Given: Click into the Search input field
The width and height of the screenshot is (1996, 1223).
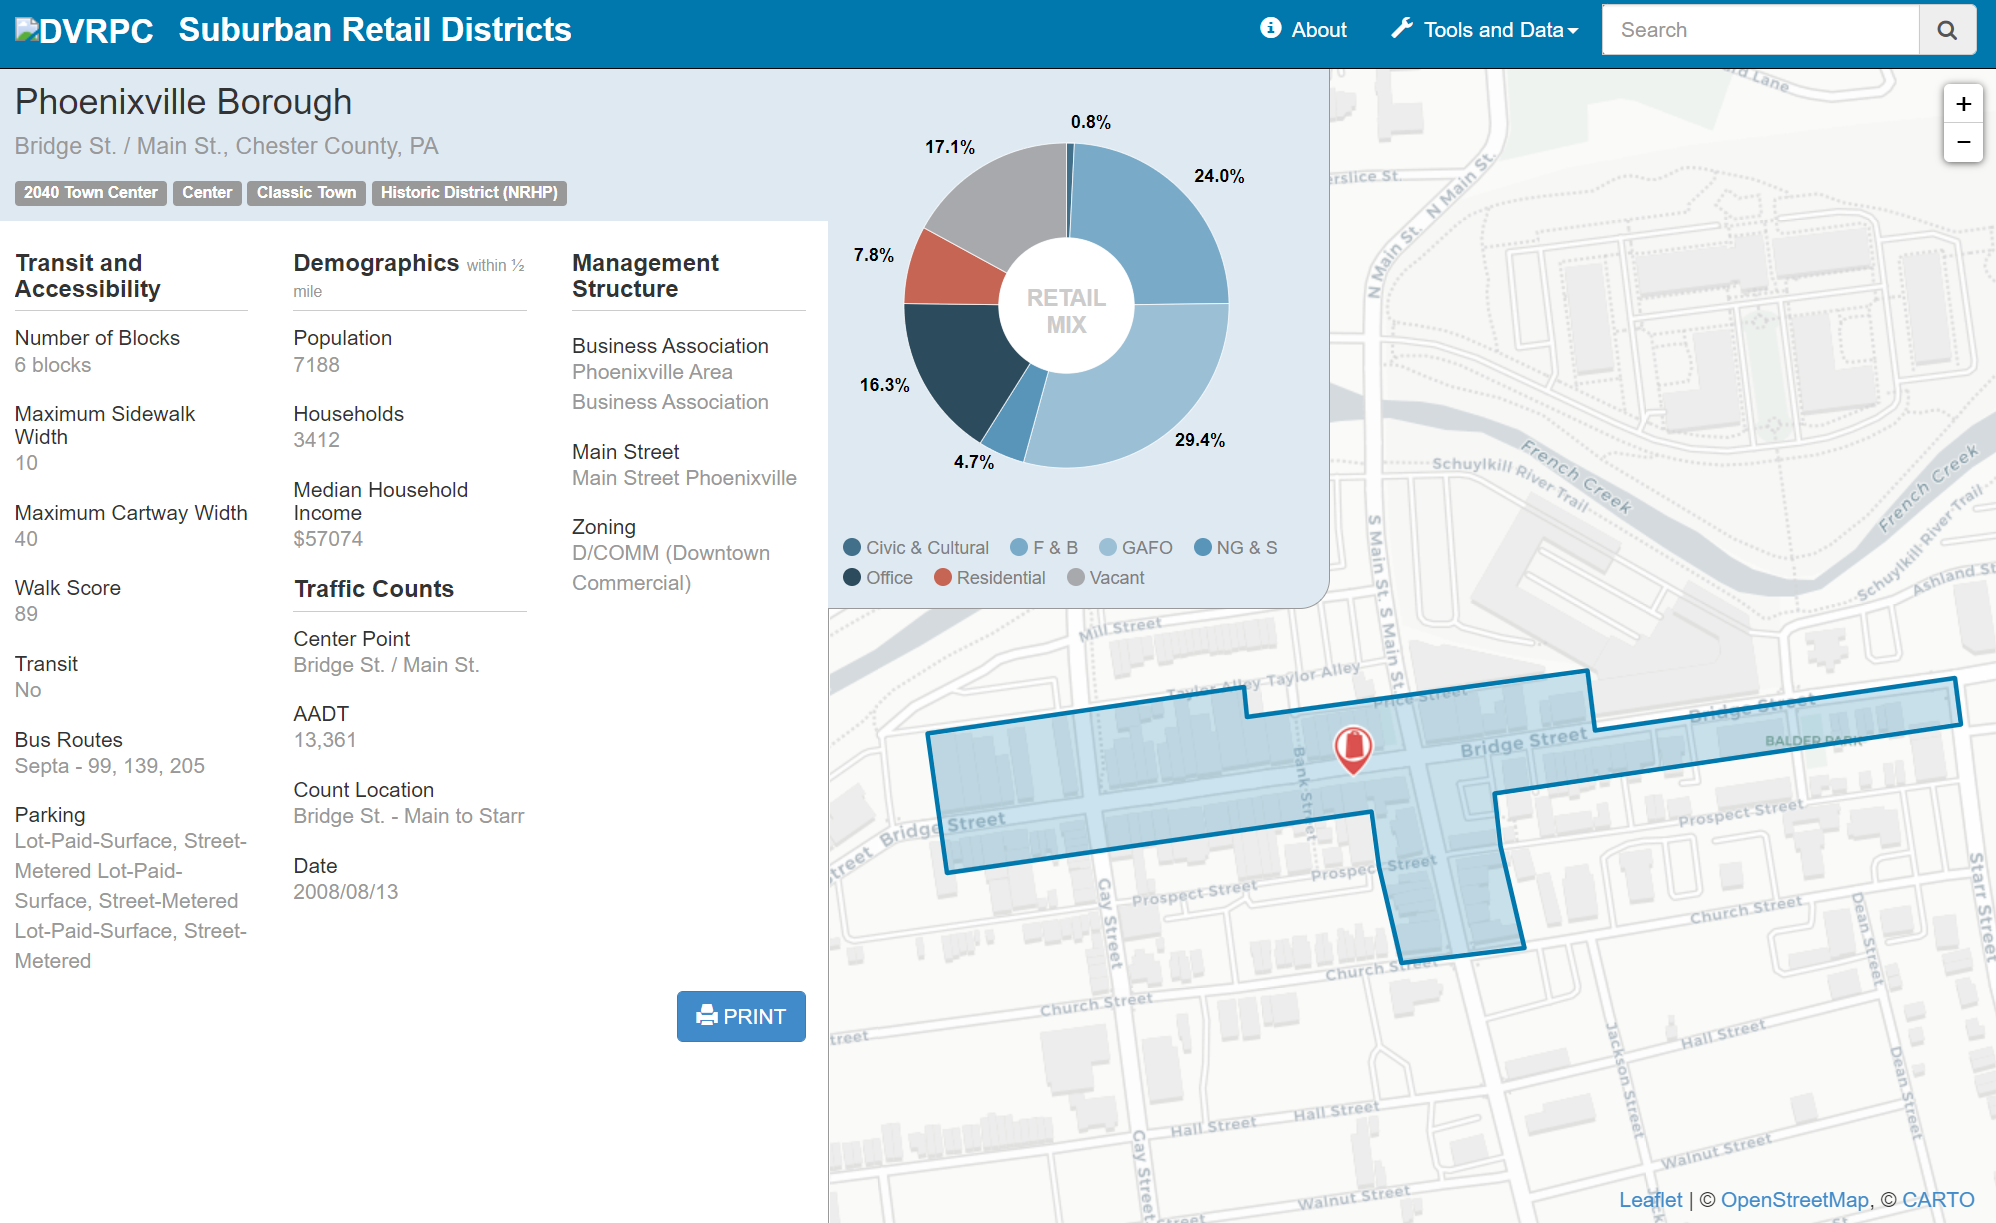Looking at the screenshot, I should pos(1760,30).
